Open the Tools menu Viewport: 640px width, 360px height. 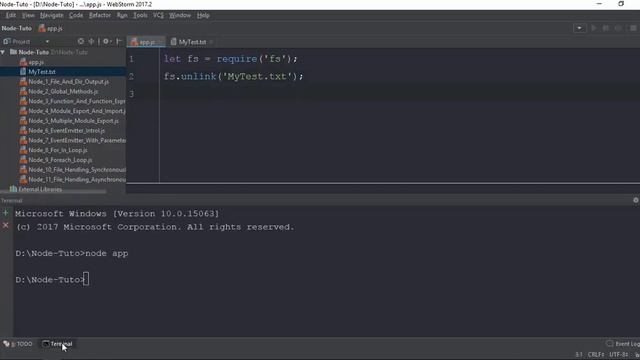[140, 15]
